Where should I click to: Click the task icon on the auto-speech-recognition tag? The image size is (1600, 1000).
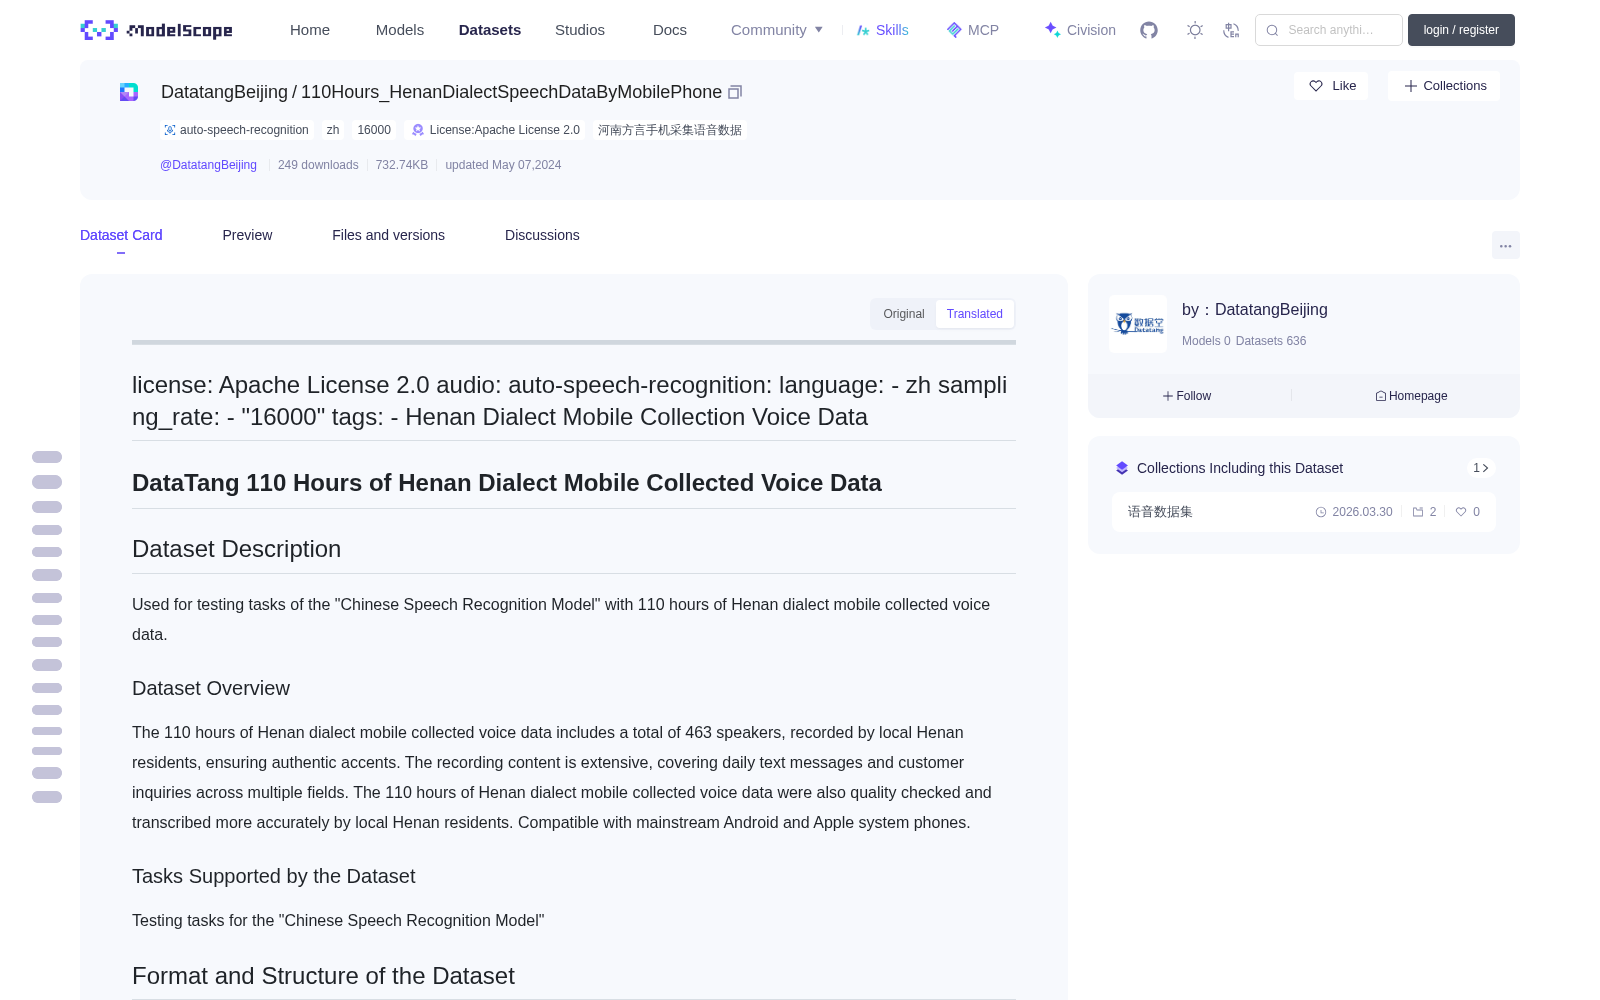click(170, 130)
